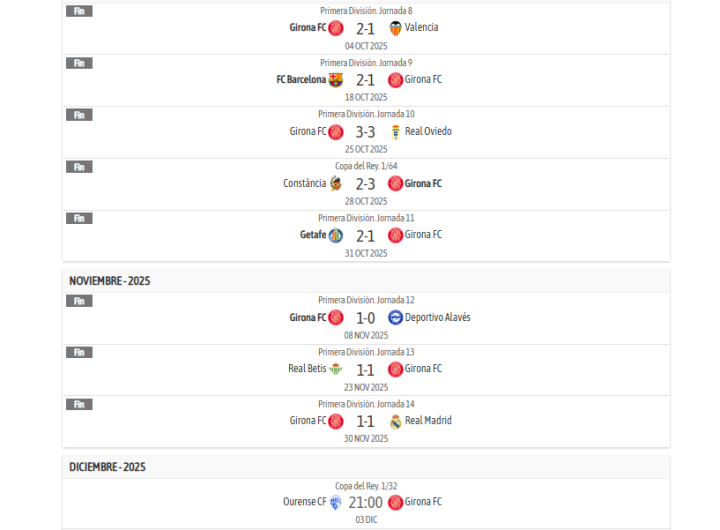Click the DICIEMBRE - 2025 section header
Viewport: 720px width, 530px height.
pyautogui.click(x=107, y=467)
